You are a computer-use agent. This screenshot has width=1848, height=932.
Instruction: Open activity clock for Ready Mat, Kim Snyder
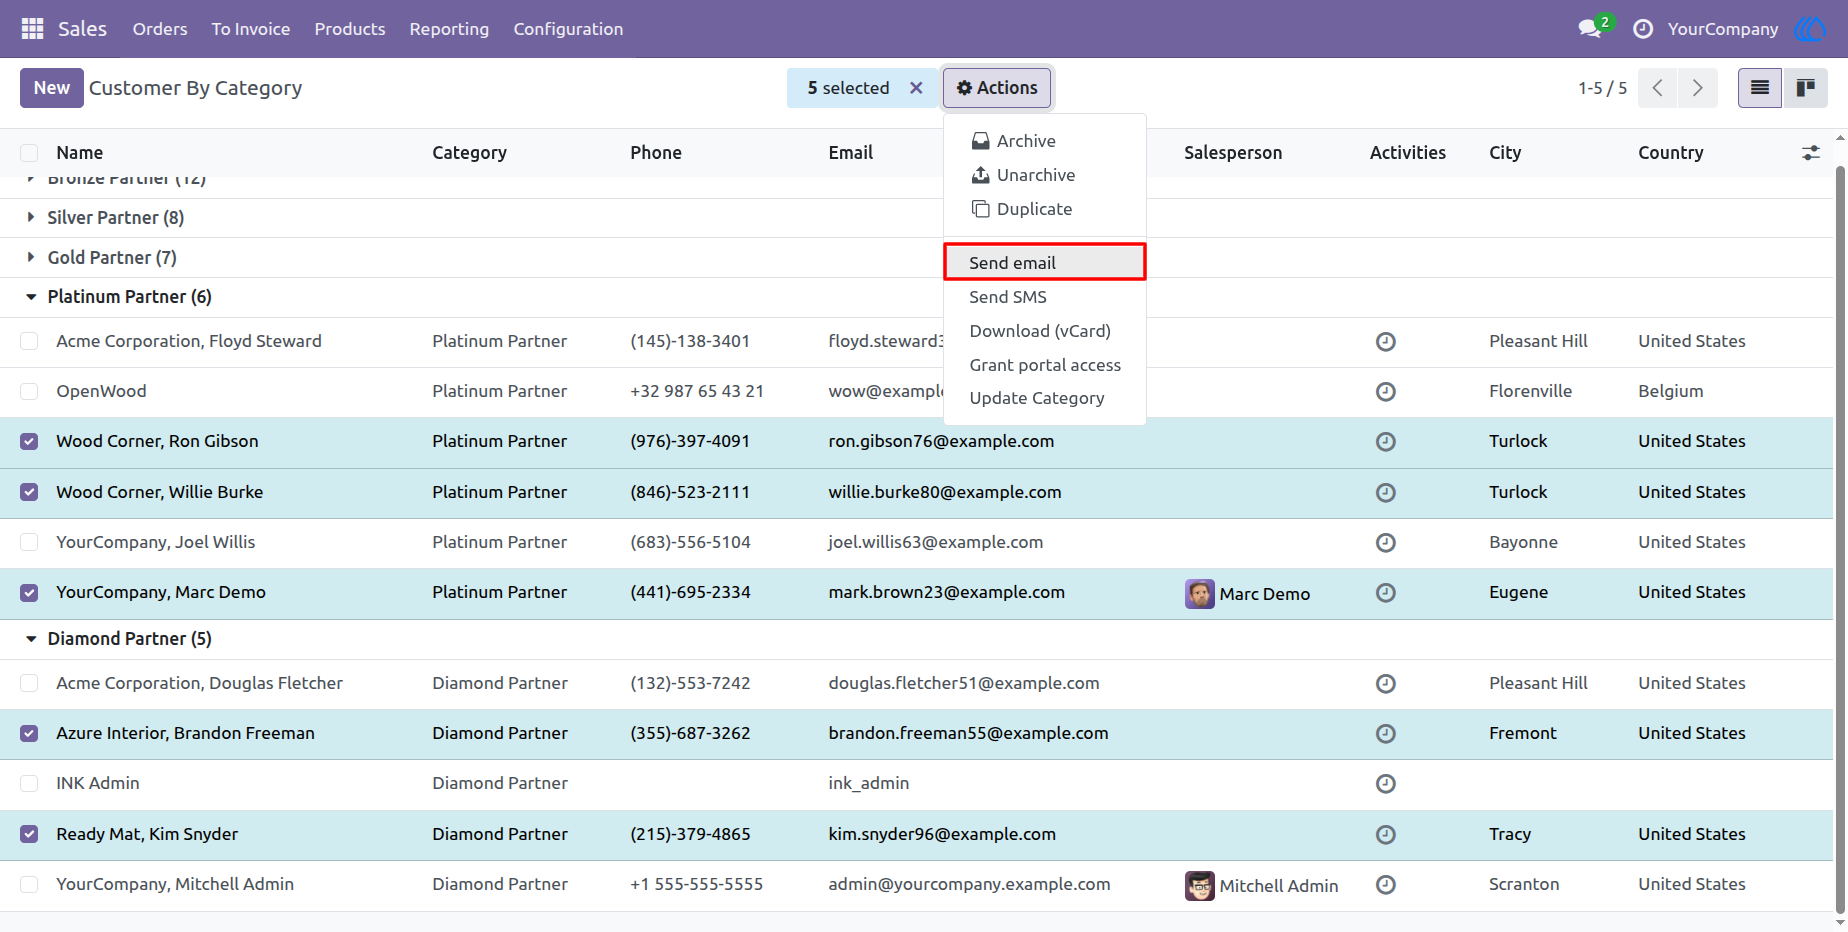pos(1386,835)
